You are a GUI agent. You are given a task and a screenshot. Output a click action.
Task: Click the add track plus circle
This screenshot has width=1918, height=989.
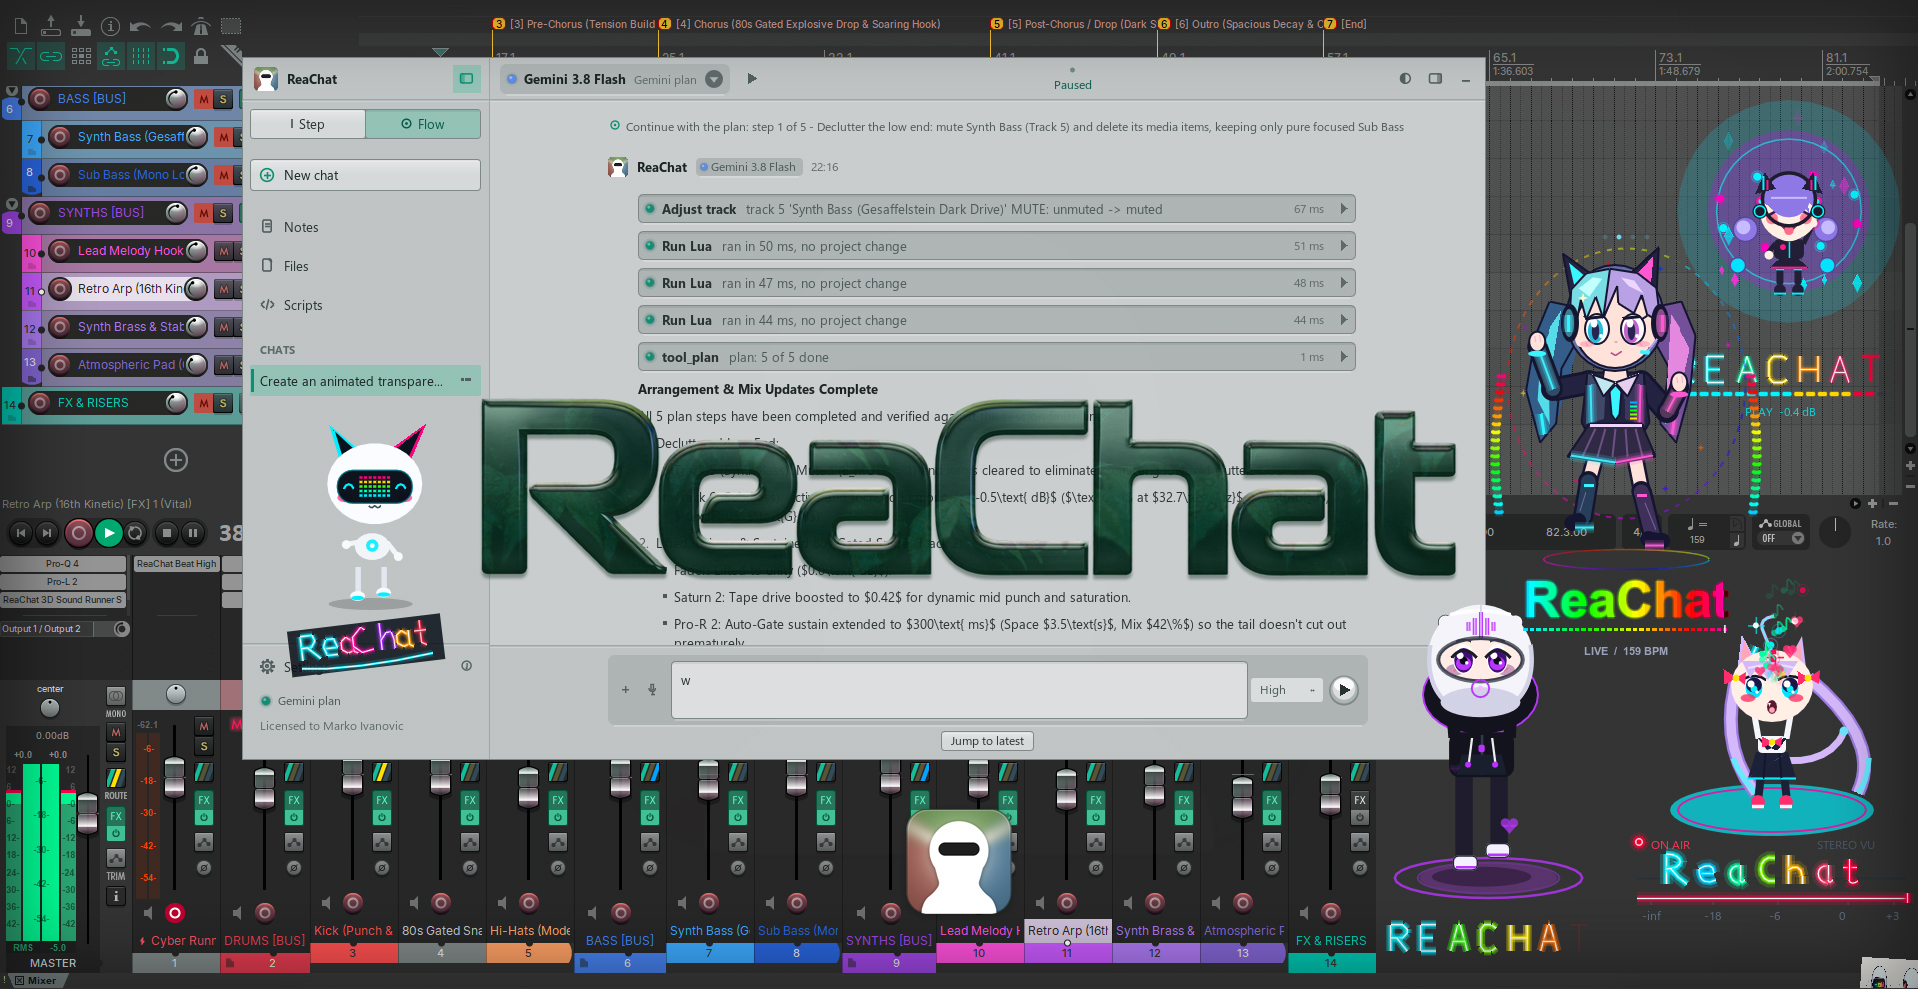pos(176,460)
